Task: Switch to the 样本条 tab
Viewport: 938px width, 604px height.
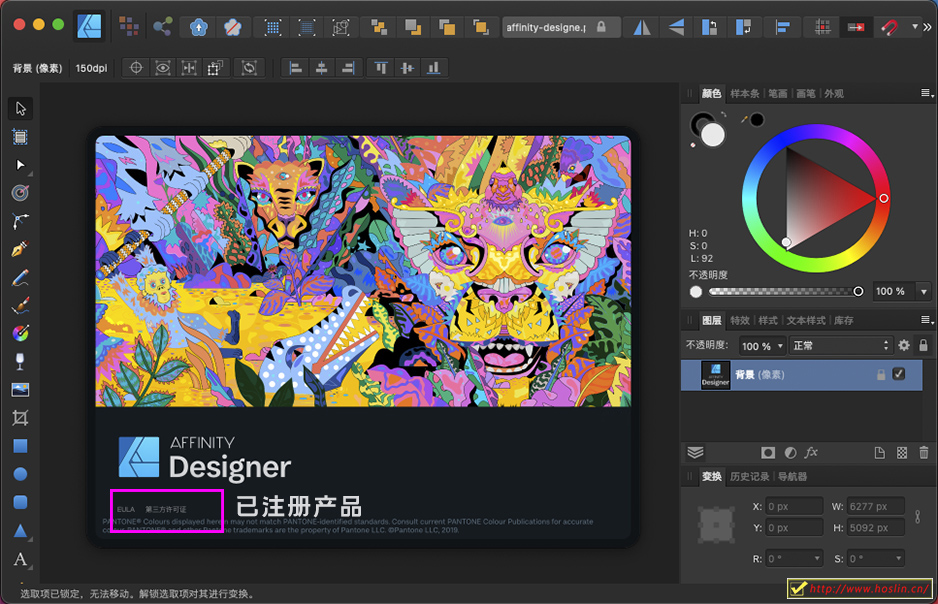Action: pyautogui.click(x=744, y=93)
